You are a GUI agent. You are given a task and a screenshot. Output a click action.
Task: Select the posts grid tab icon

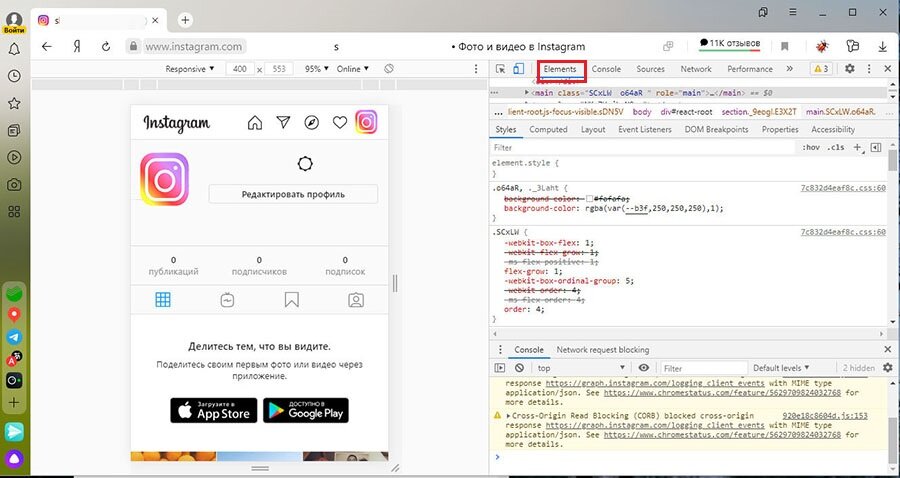[163, 300]
